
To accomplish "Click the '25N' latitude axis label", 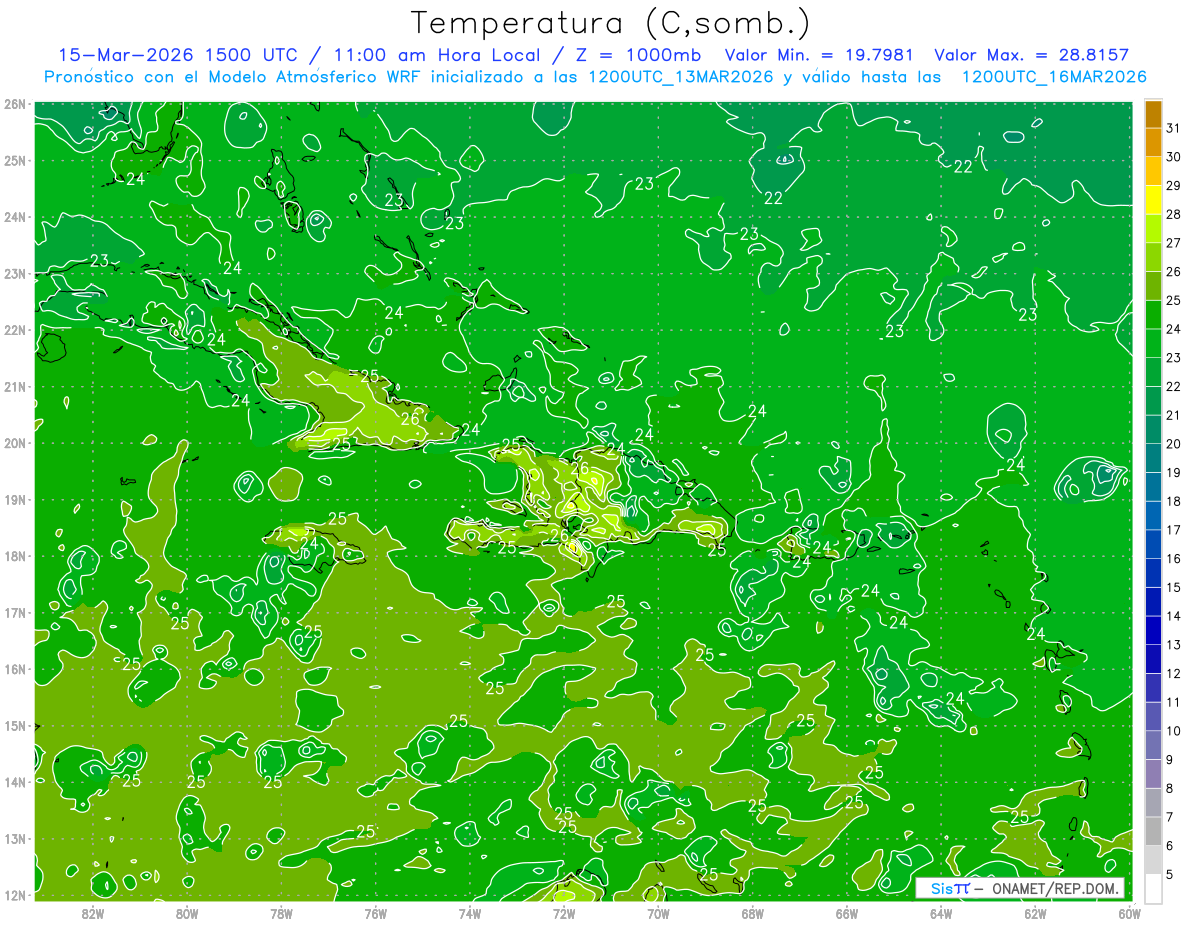I will (14, 160).
